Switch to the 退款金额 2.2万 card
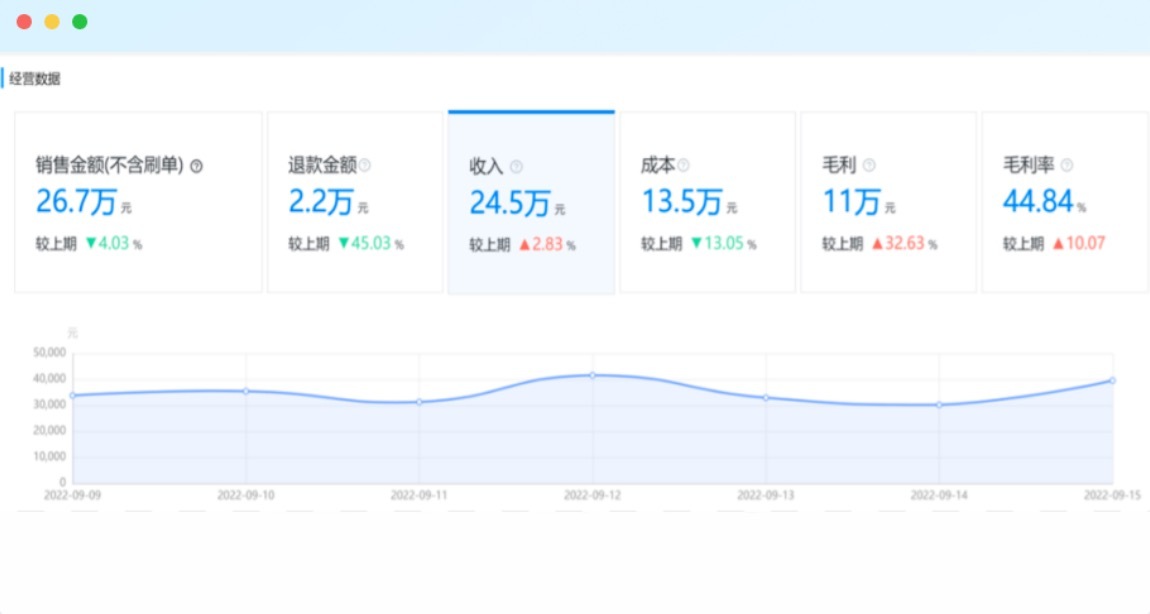The height and width of the screenshot is (614, 1150). 355,202
